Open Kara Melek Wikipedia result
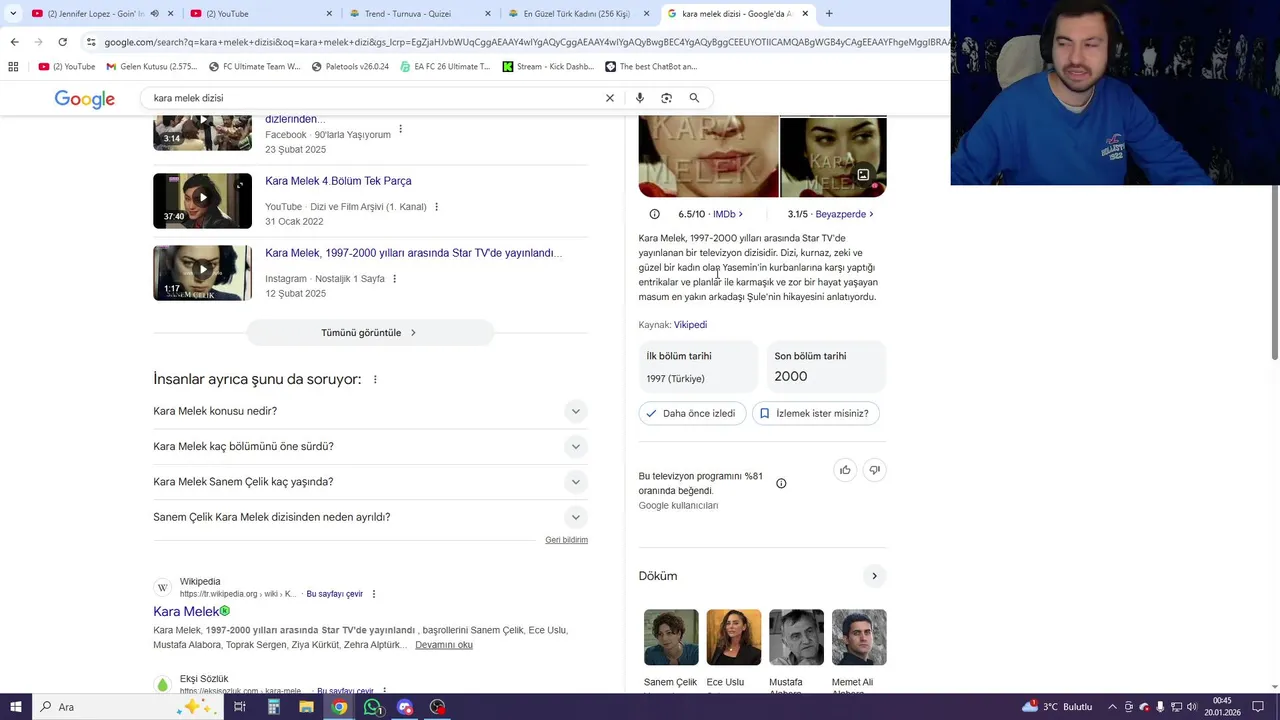This screenshot has height=720, width=1280. [186, 611]
